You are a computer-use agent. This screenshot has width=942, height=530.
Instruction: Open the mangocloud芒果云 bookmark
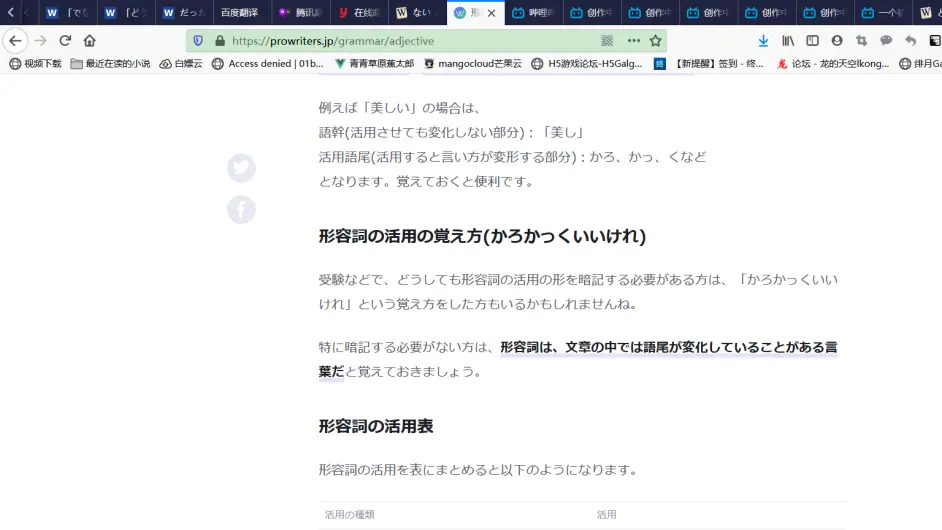tap(473, 64)
